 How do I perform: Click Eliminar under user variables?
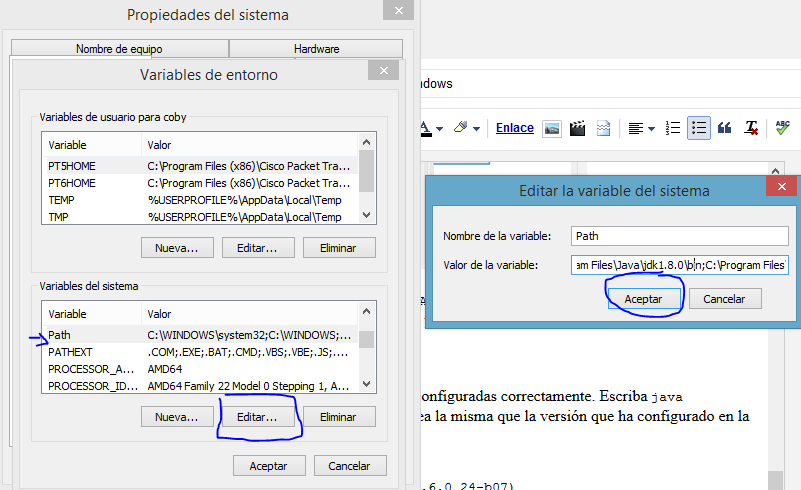point(339,248)
